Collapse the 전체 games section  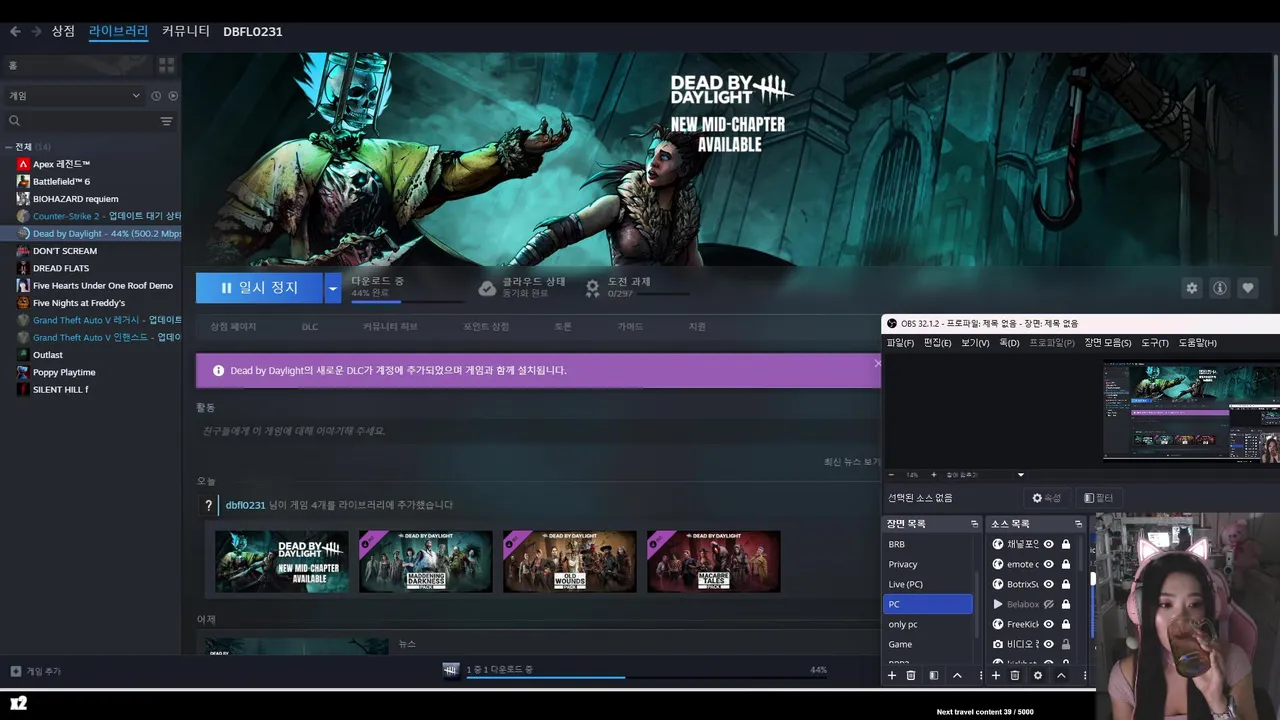(x=9, y=147)
